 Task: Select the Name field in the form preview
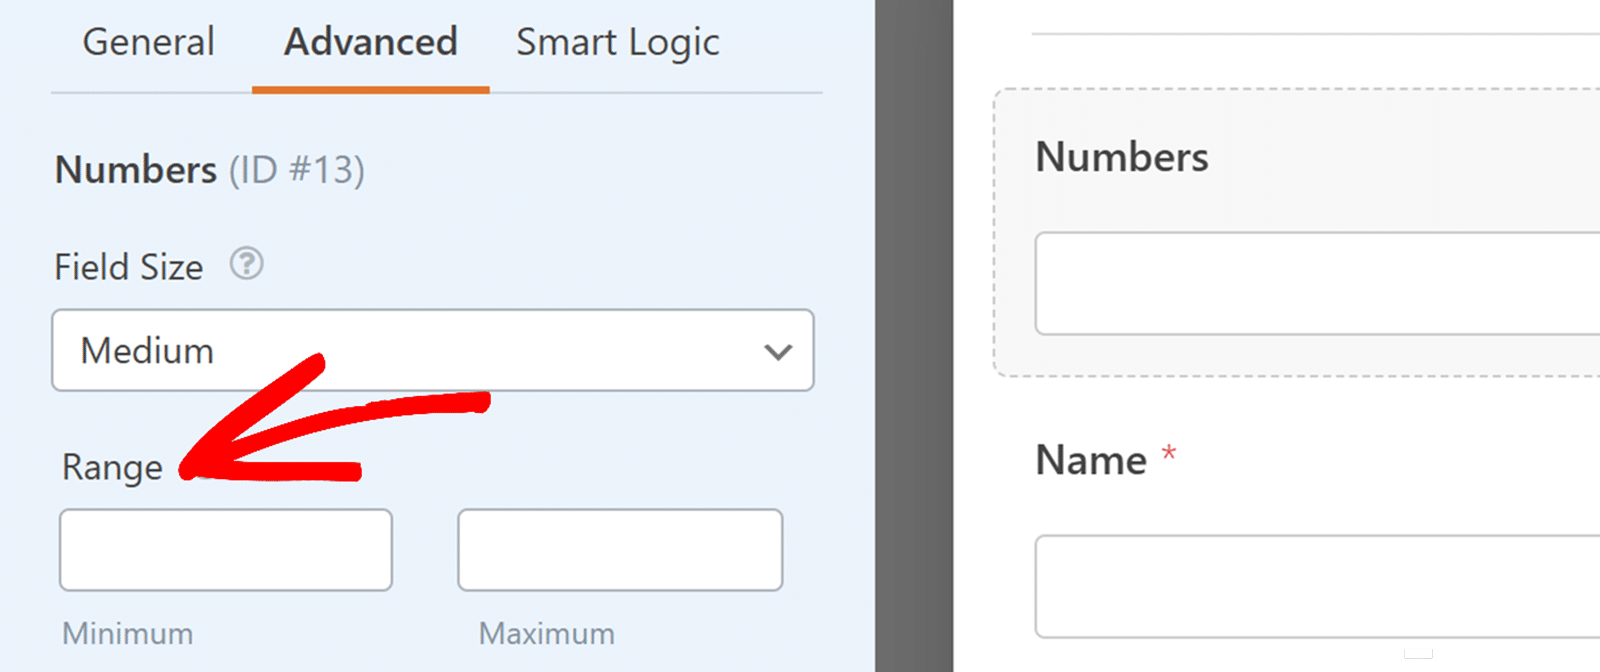1092,459
